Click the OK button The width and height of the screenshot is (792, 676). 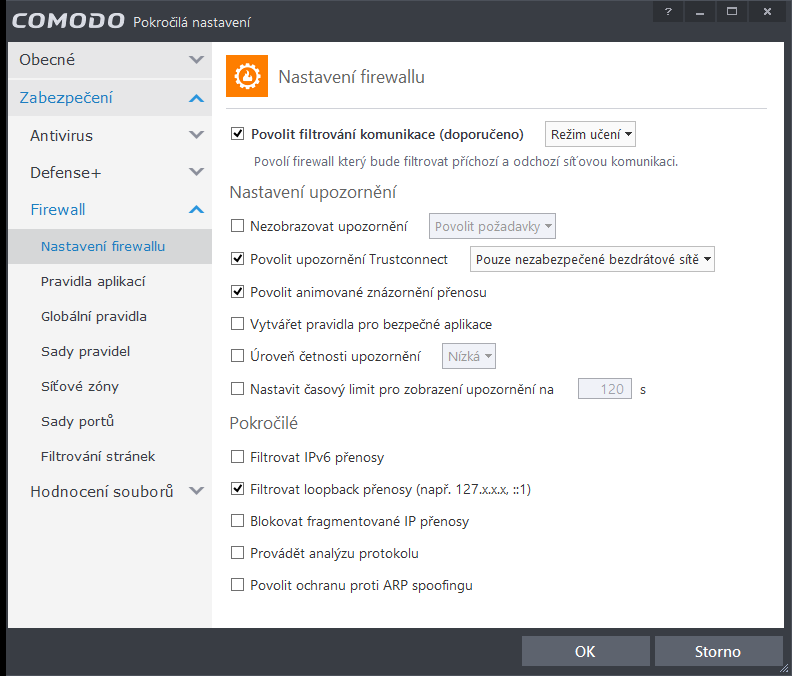click(x=585, y=651)
